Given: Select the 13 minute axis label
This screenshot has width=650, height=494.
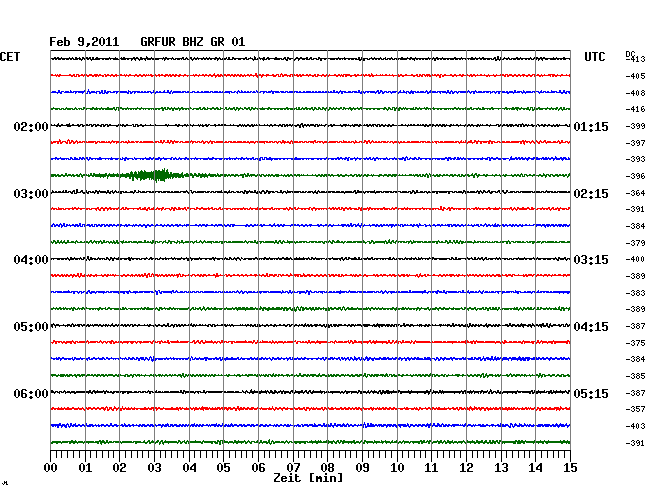Looking at the screenshot, I should pyautogui.click(x=501, y=468).
